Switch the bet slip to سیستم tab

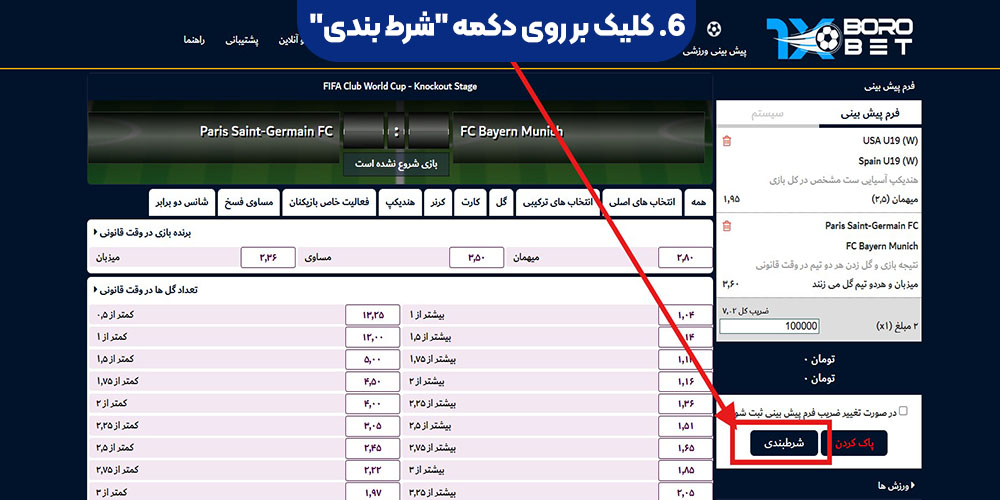[768, 114]
